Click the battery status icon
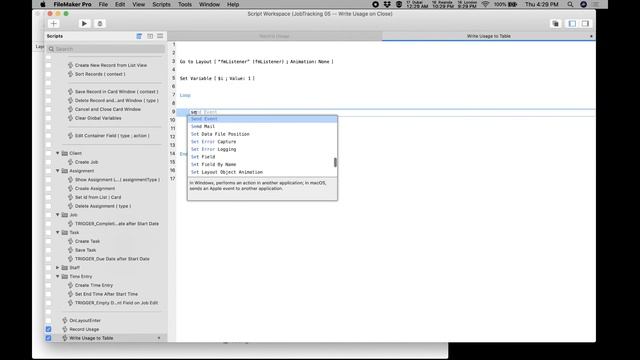This screenshot has width=640, height=360. point(513,4)
